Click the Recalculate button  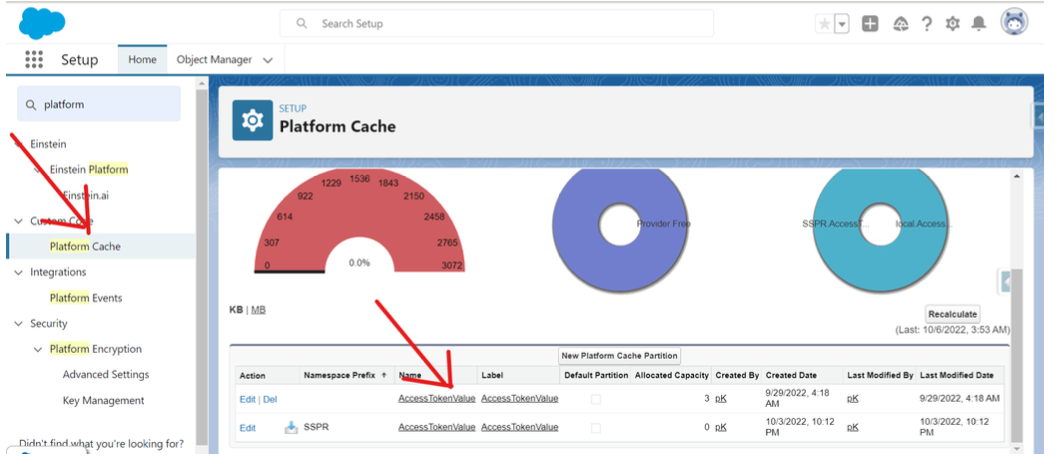click(952, 314)
